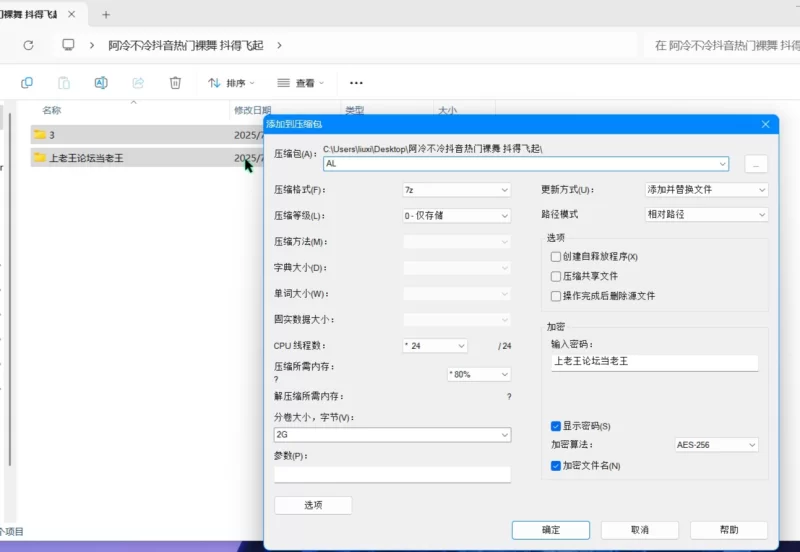Open the three-dots more options menu

[x=356, y=83]
